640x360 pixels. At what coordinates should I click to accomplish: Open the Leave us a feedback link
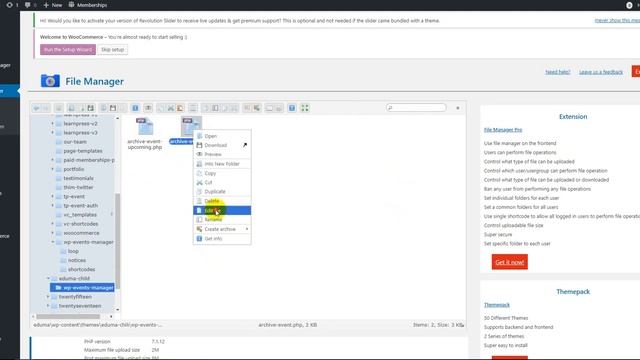click(601, 72)
